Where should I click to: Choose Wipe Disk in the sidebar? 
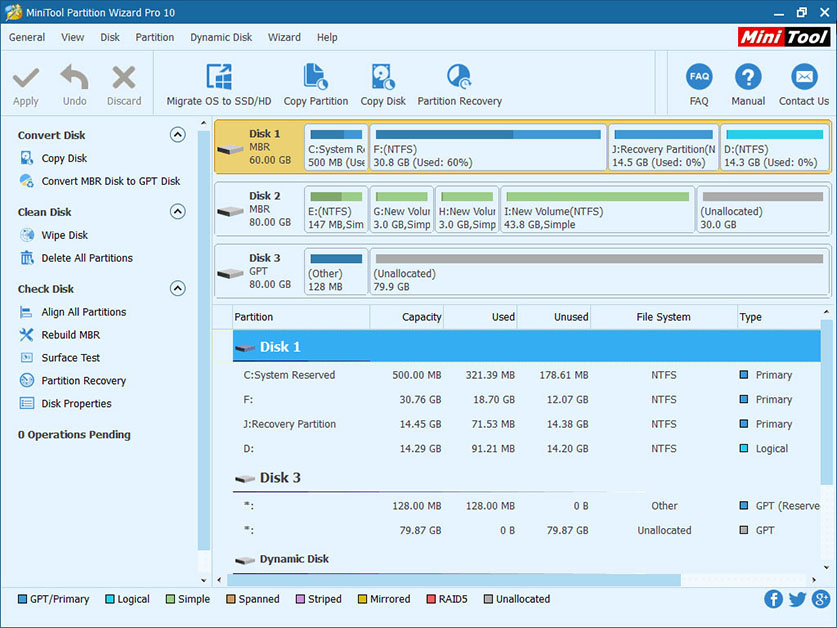(64, 235)
